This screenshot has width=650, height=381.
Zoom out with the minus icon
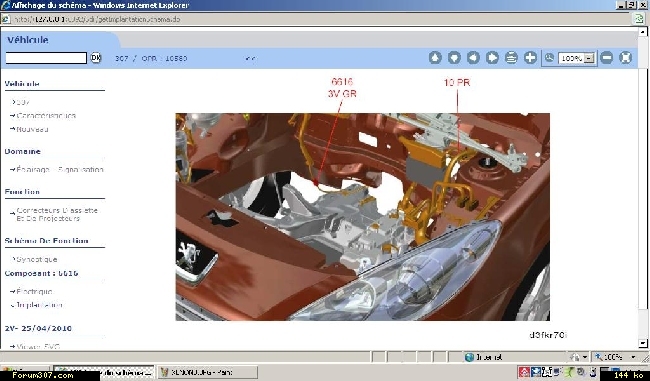point(606,58)
